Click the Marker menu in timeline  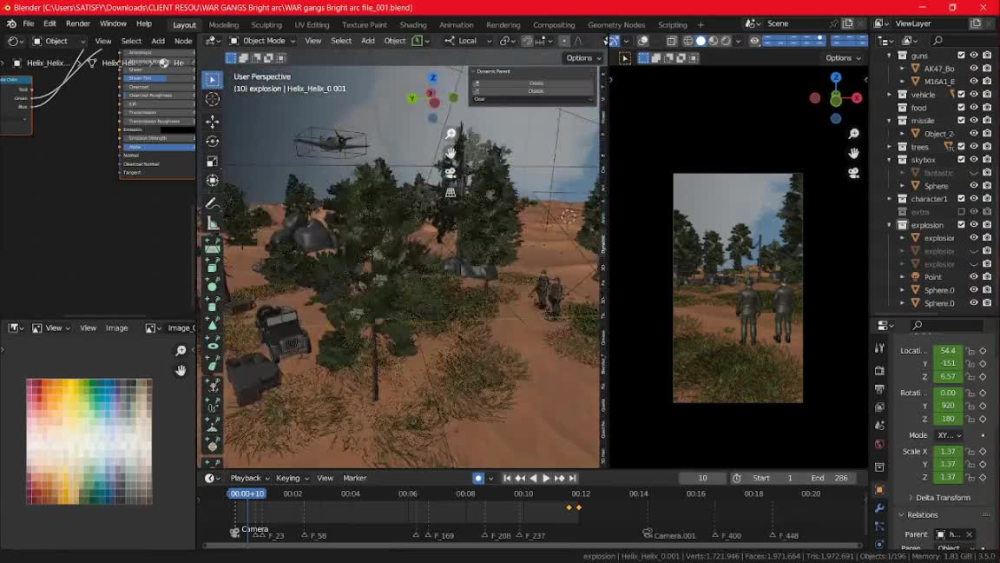(x=355, y=478)
